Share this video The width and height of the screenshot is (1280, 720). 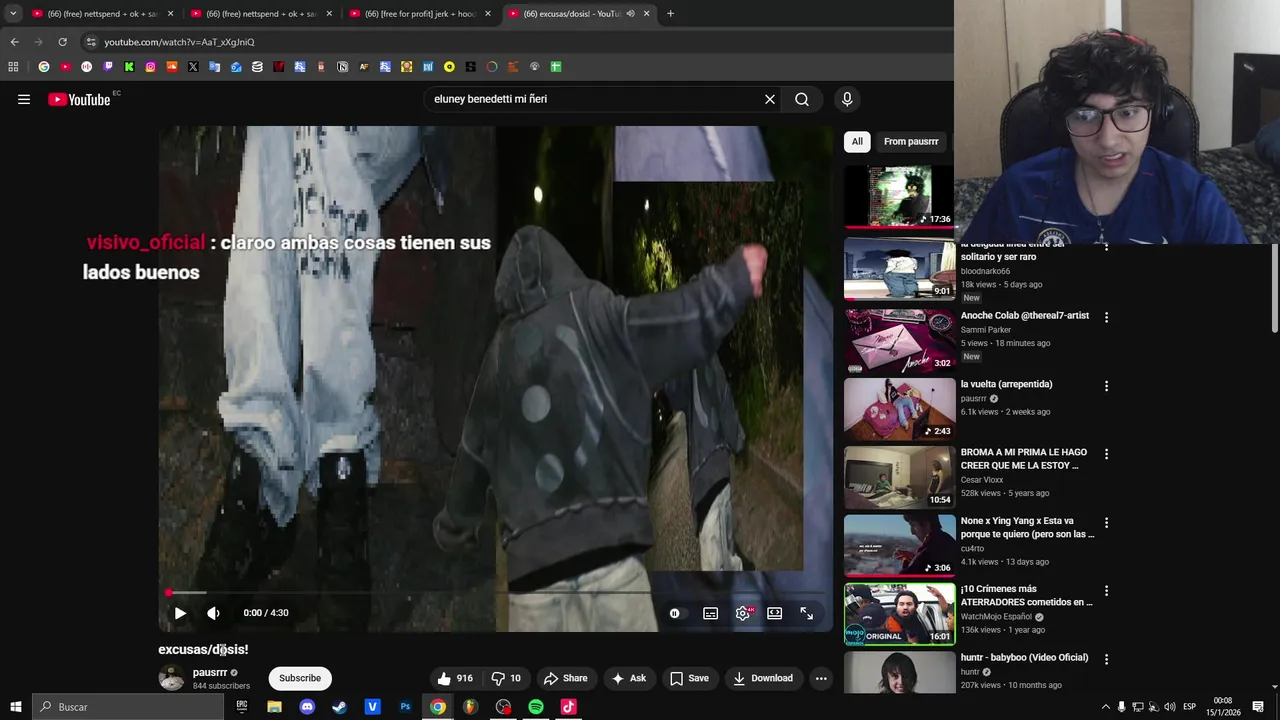point(565,678)
